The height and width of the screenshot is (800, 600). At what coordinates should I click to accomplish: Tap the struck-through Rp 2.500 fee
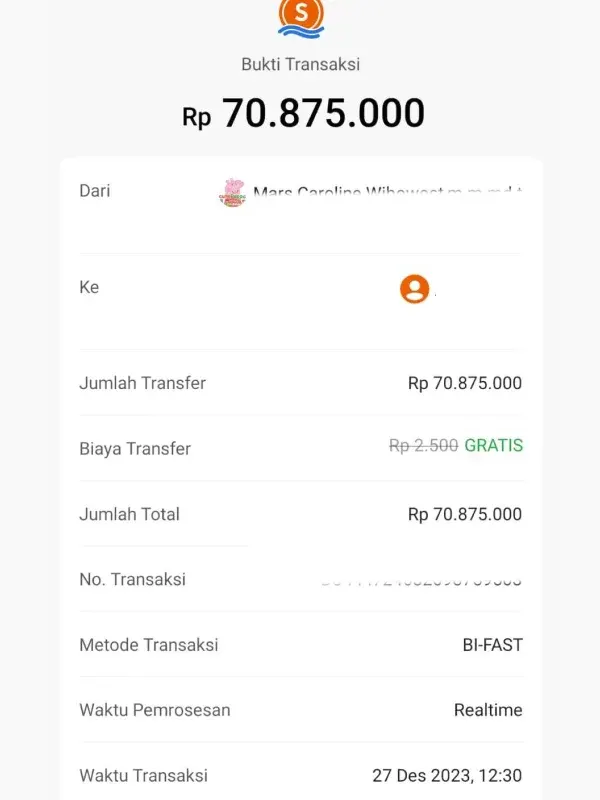coord(423,445)
